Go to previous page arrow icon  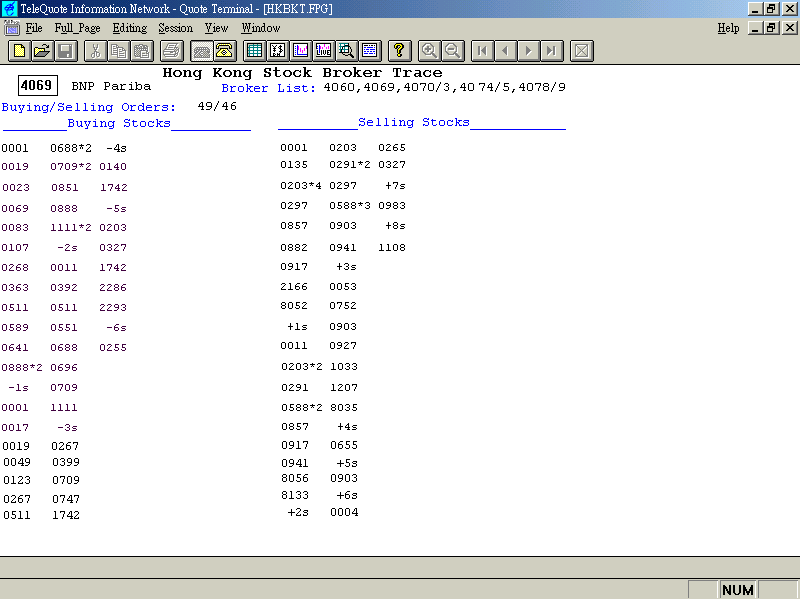pos(505,51)
